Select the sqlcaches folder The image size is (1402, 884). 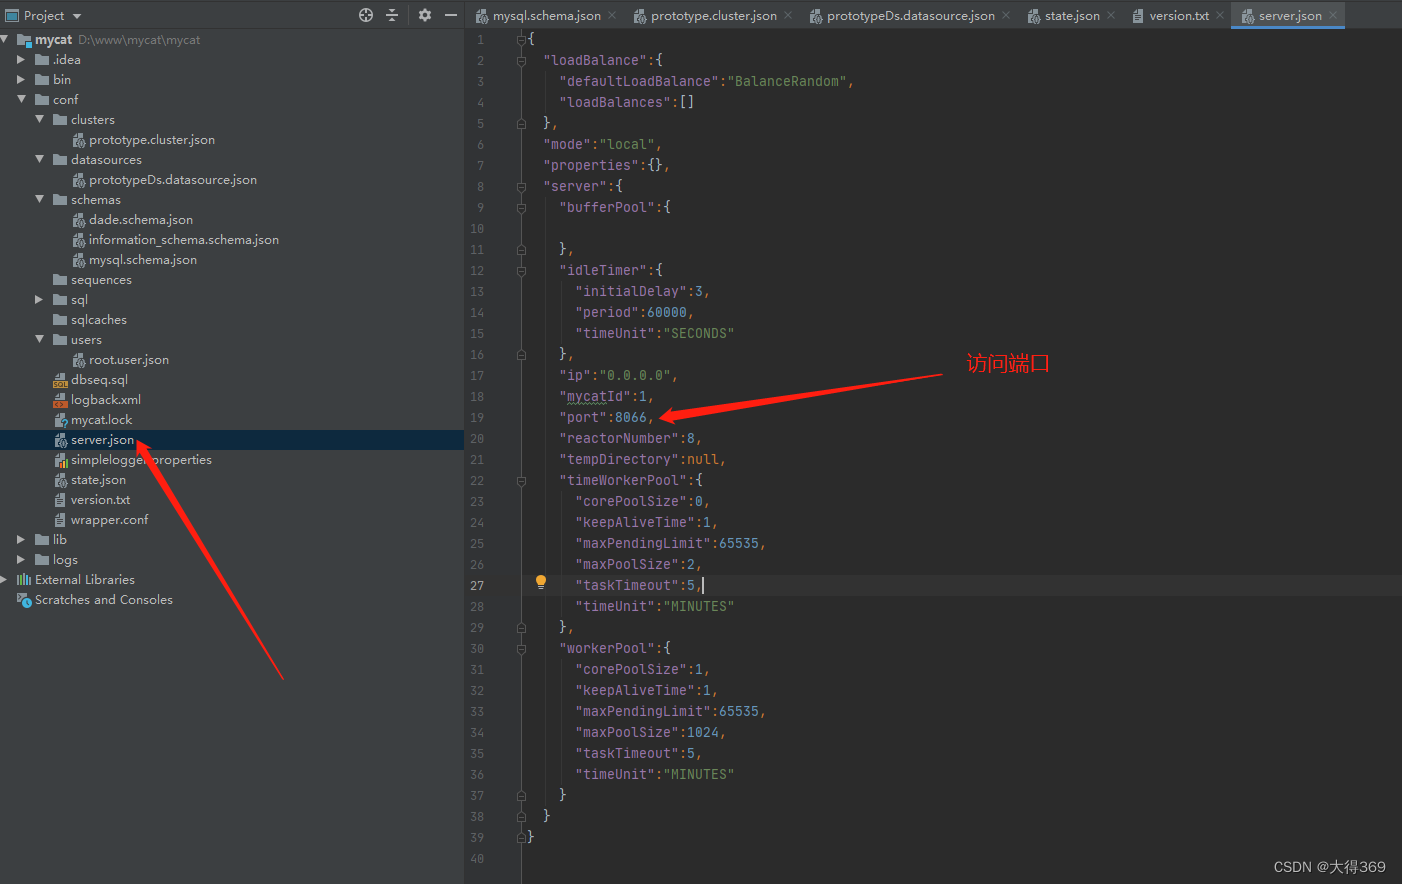point(99,320)
